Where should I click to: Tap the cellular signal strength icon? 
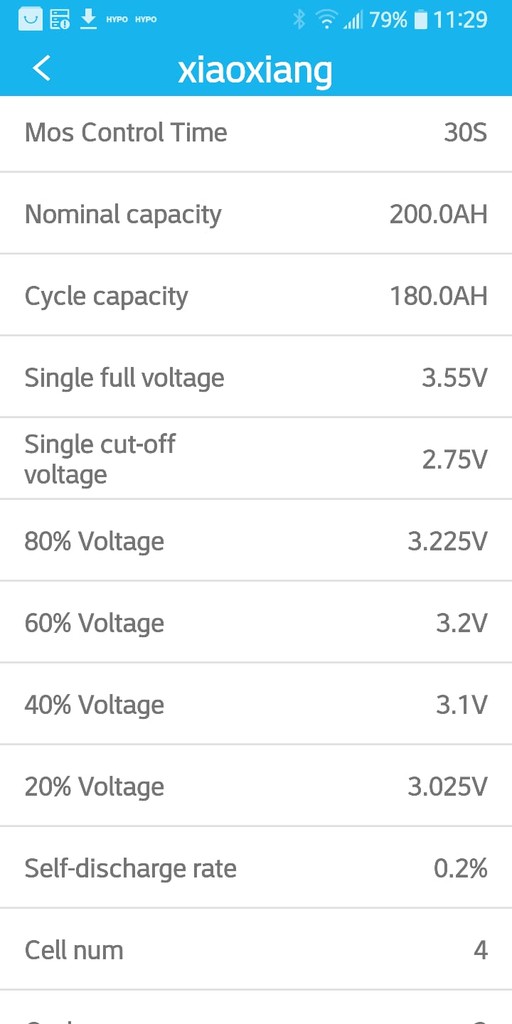pyautogui.click(x=353, y=20)
